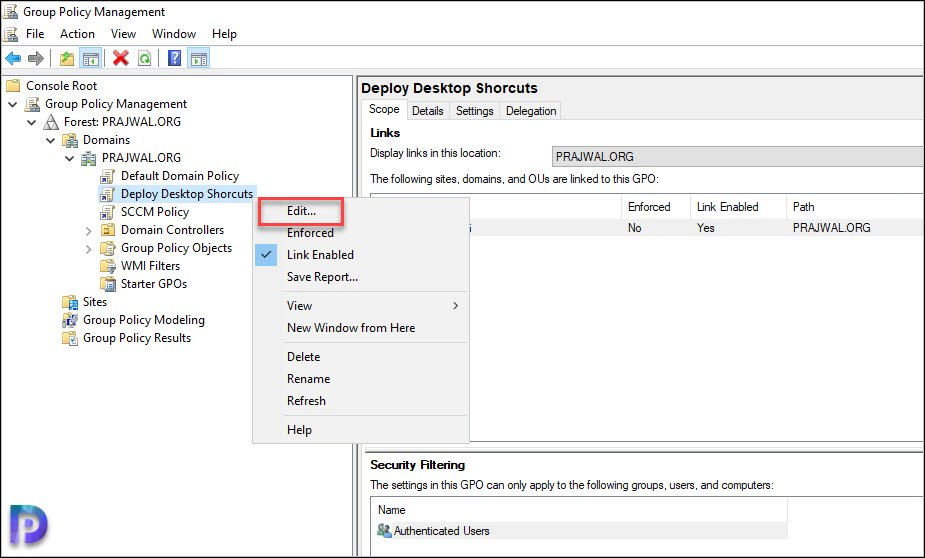This screenshot has width=925, height=558.
Task: Click the Domain Controllers OU icon
Action: (x=107, y=230)
